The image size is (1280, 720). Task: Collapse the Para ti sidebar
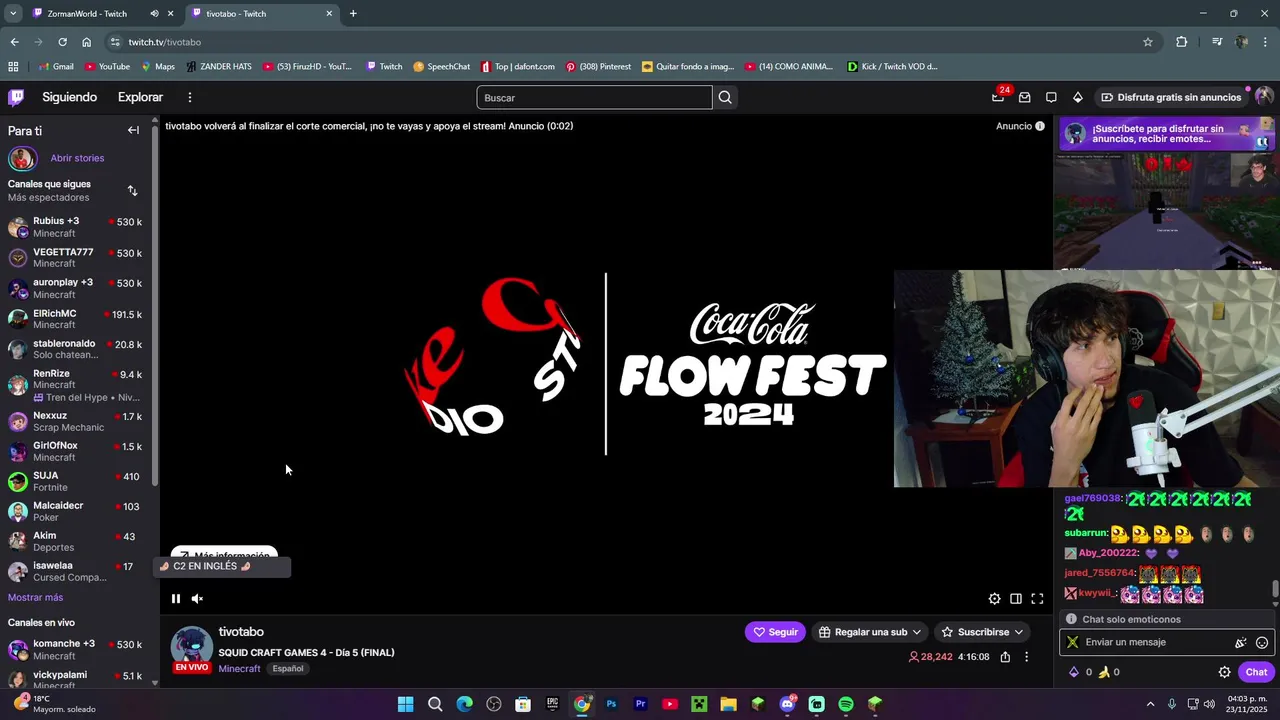point(133,130)
